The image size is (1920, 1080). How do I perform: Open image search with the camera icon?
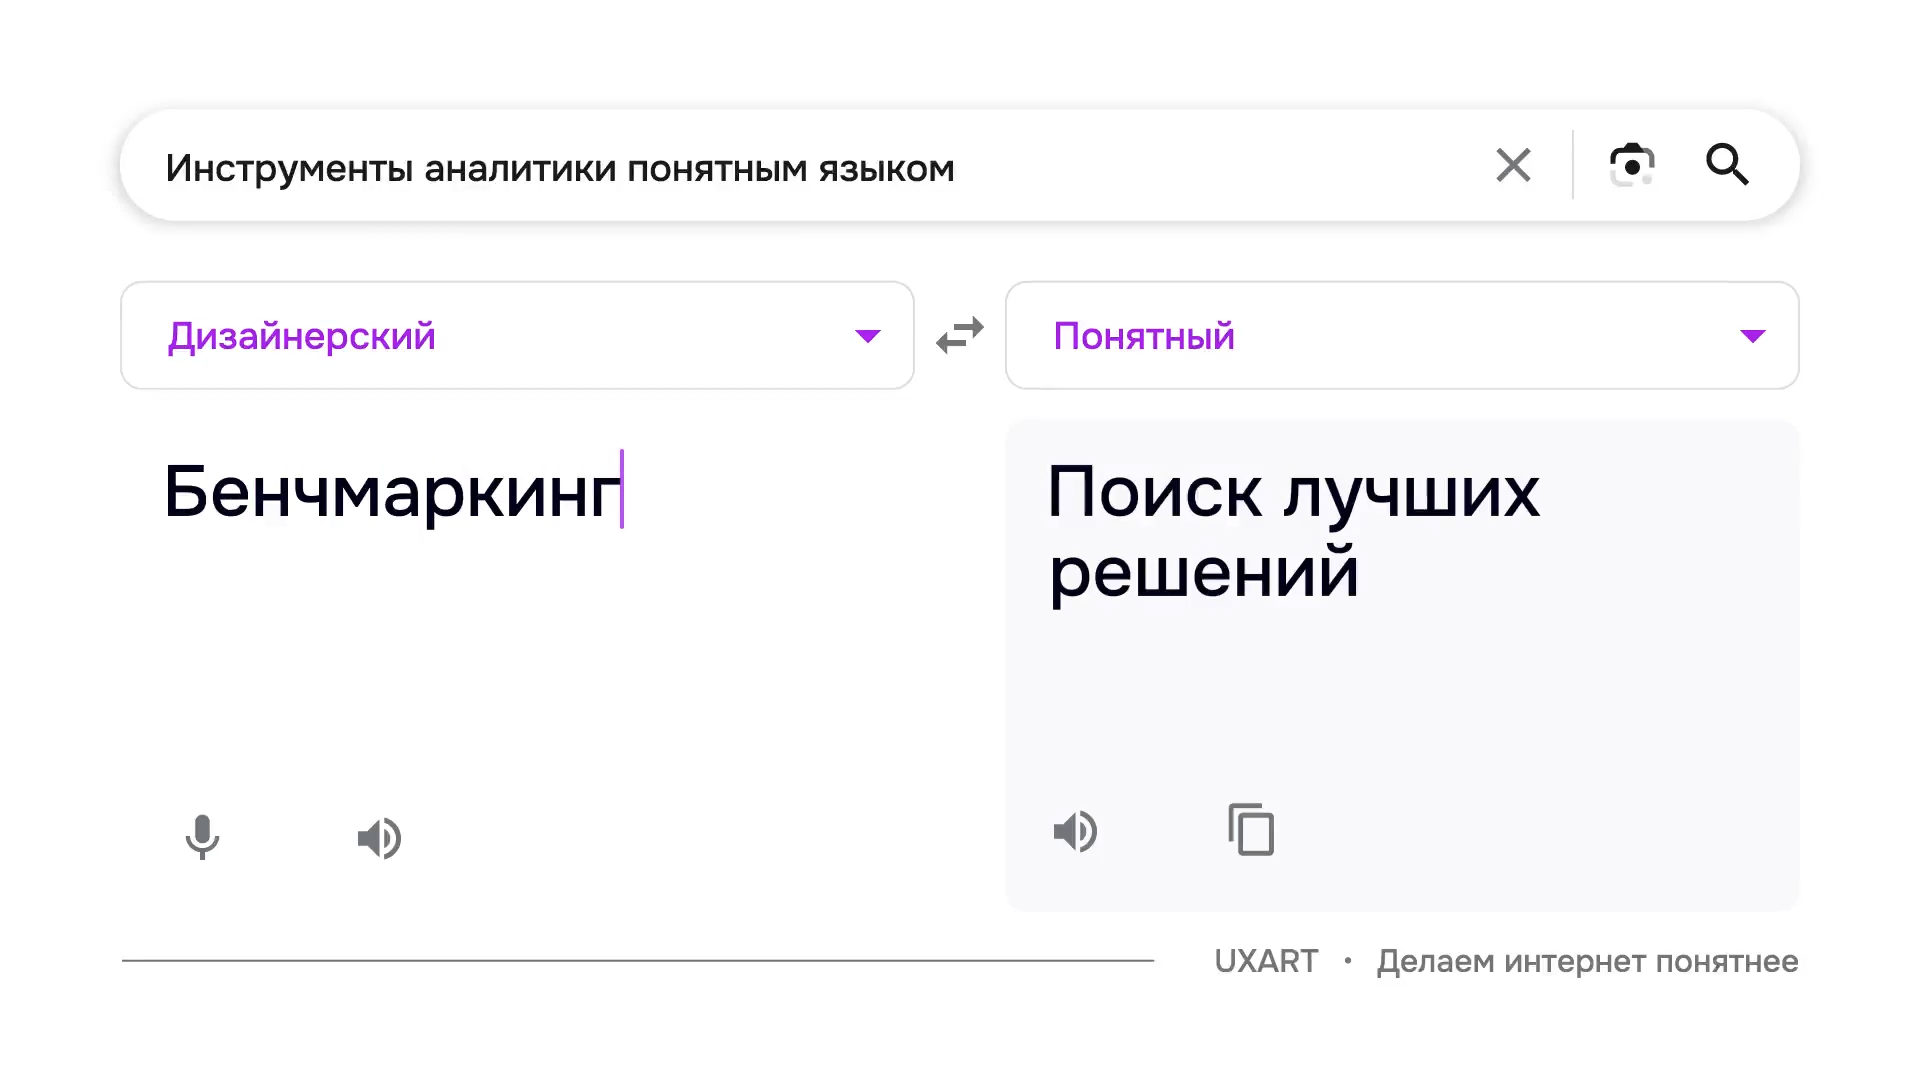(1631, 165)
